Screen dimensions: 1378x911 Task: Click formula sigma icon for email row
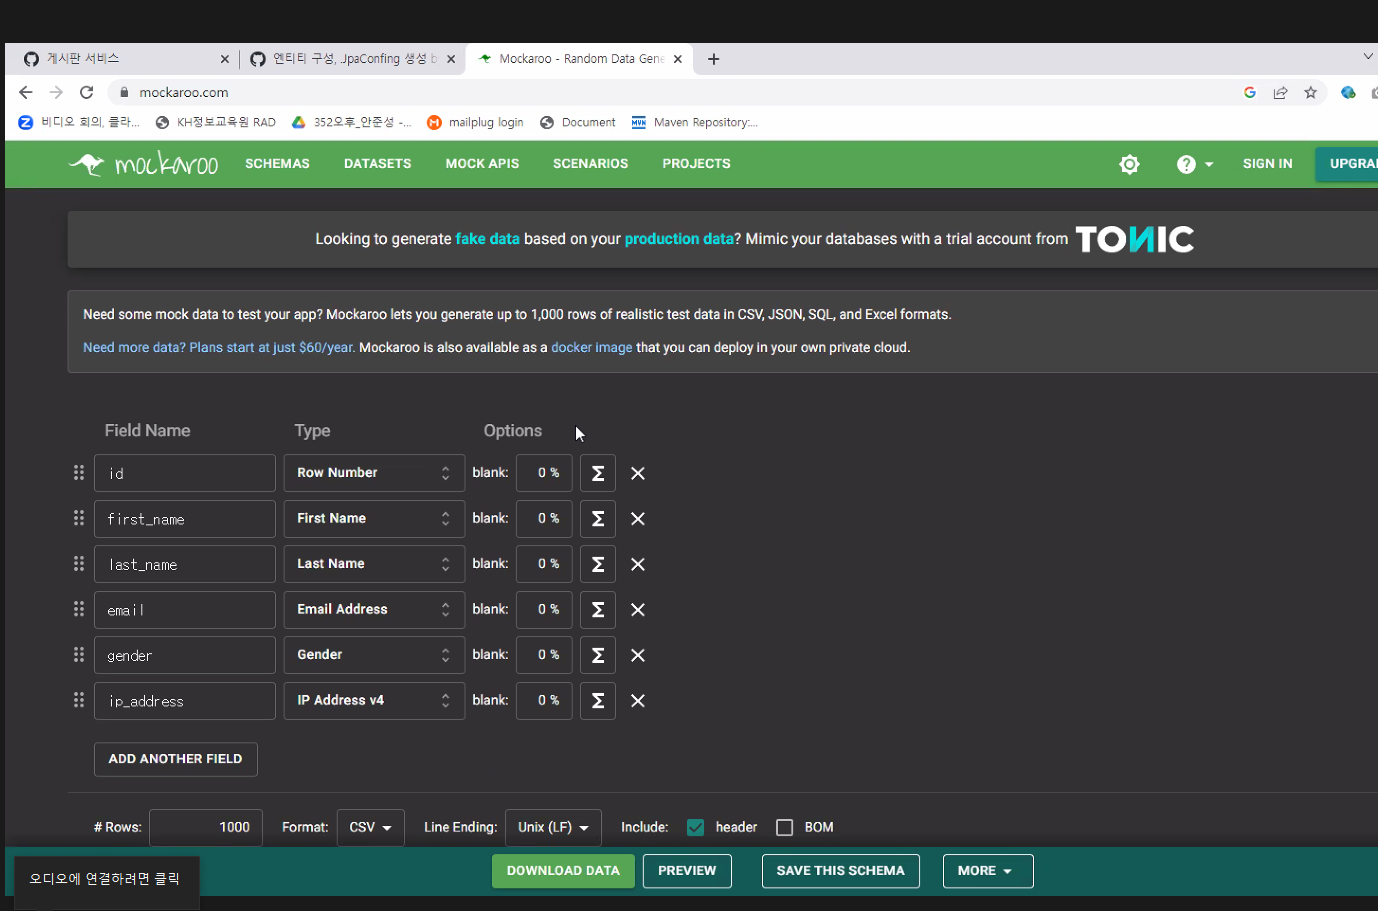tap(597, 610)
